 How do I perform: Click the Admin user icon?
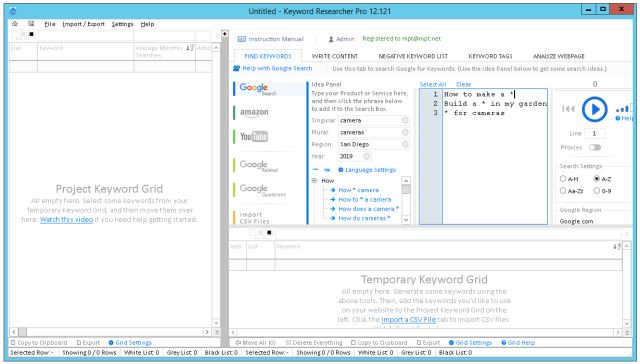[x=331, y=39]
